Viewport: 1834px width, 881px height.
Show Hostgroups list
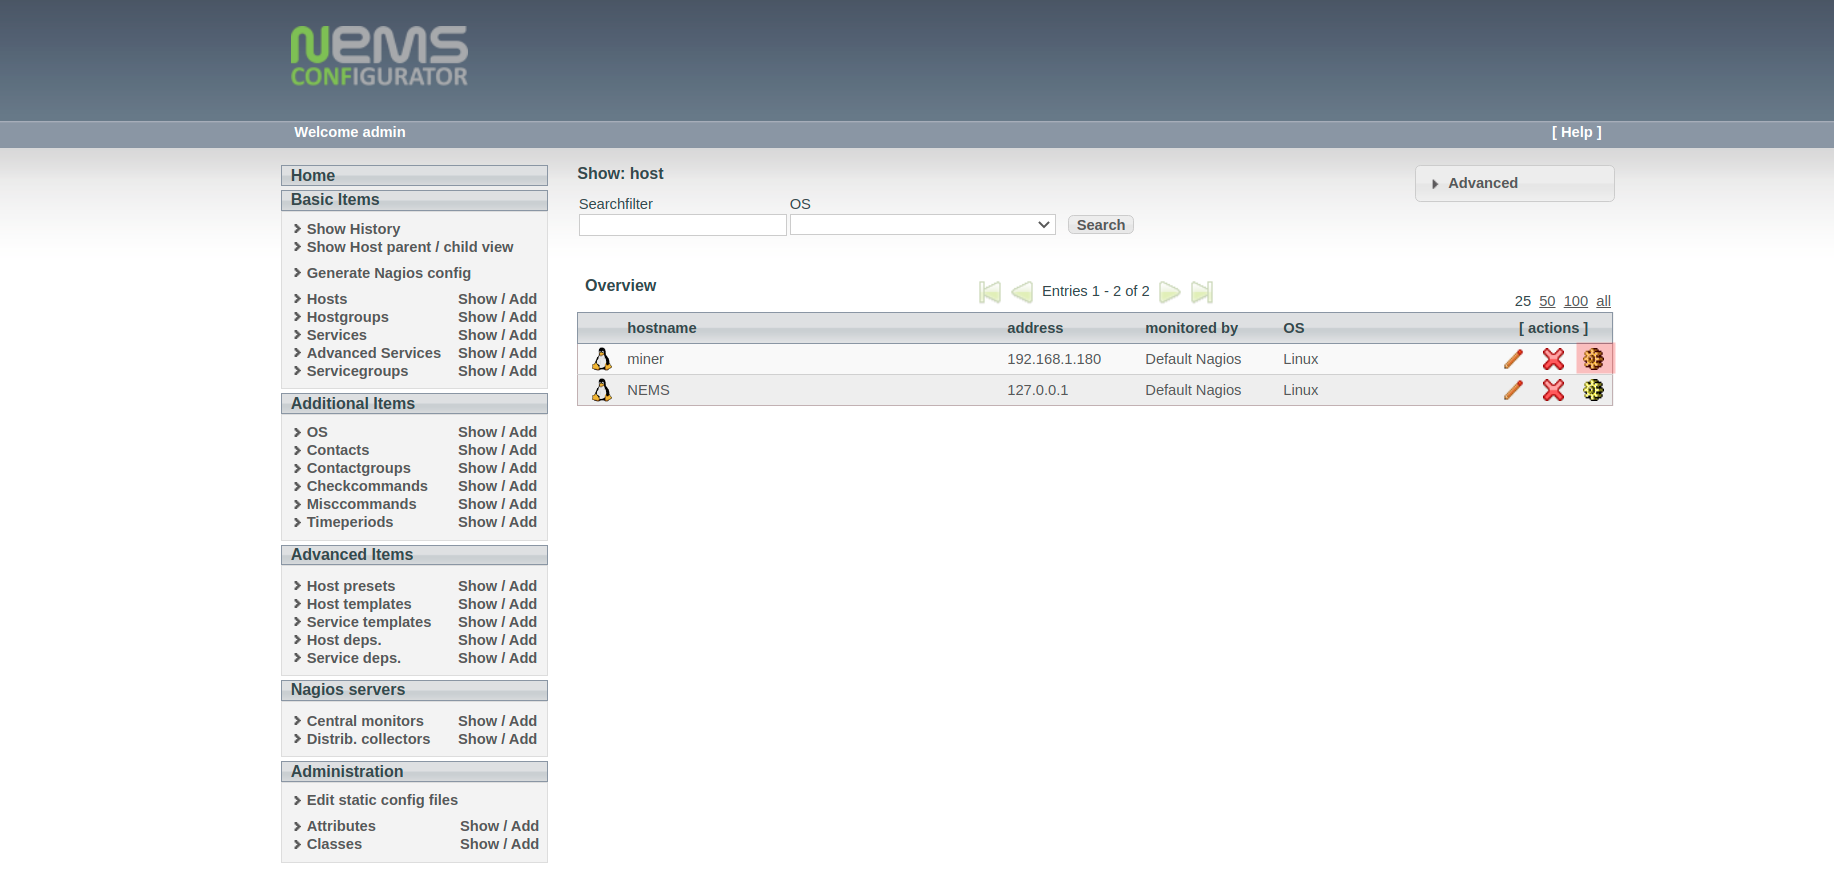[477, 317]
